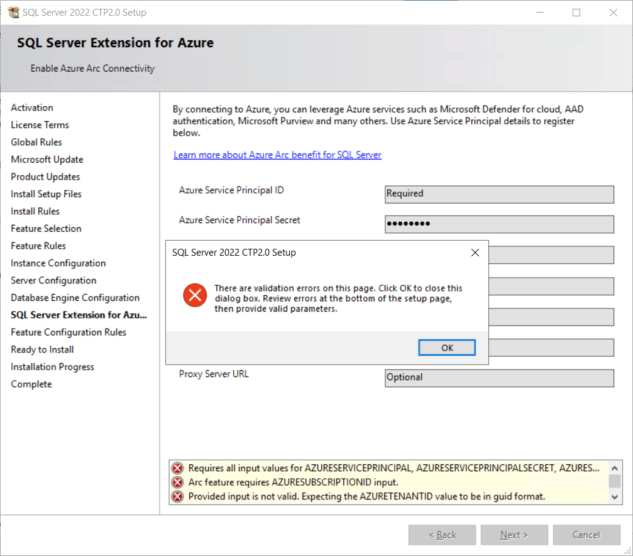Click the 'Enable Azure Arc Connectivity' subtitle
The height and width of the screenshot is (556, 633).
click(92, 69)
